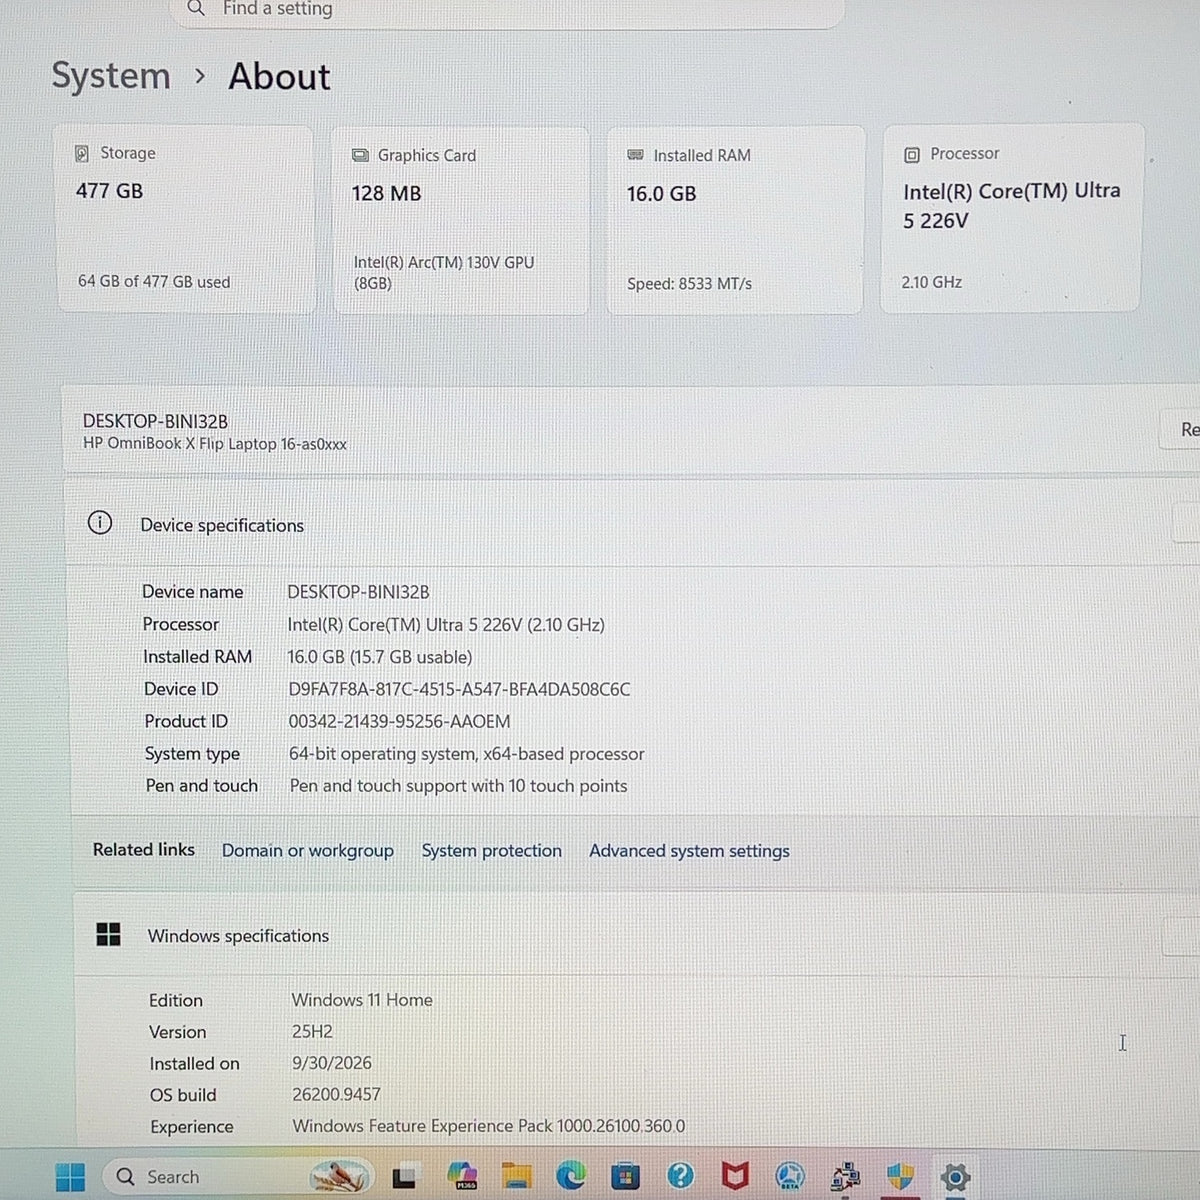Screen dimensions: 1200x1200
Task: Open the Windows Start menu
Action: coord(70,1177)
